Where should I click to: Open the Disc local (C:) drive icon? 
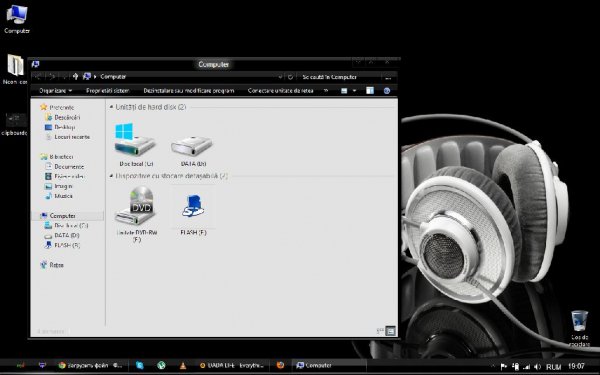(x=135, y=145)
